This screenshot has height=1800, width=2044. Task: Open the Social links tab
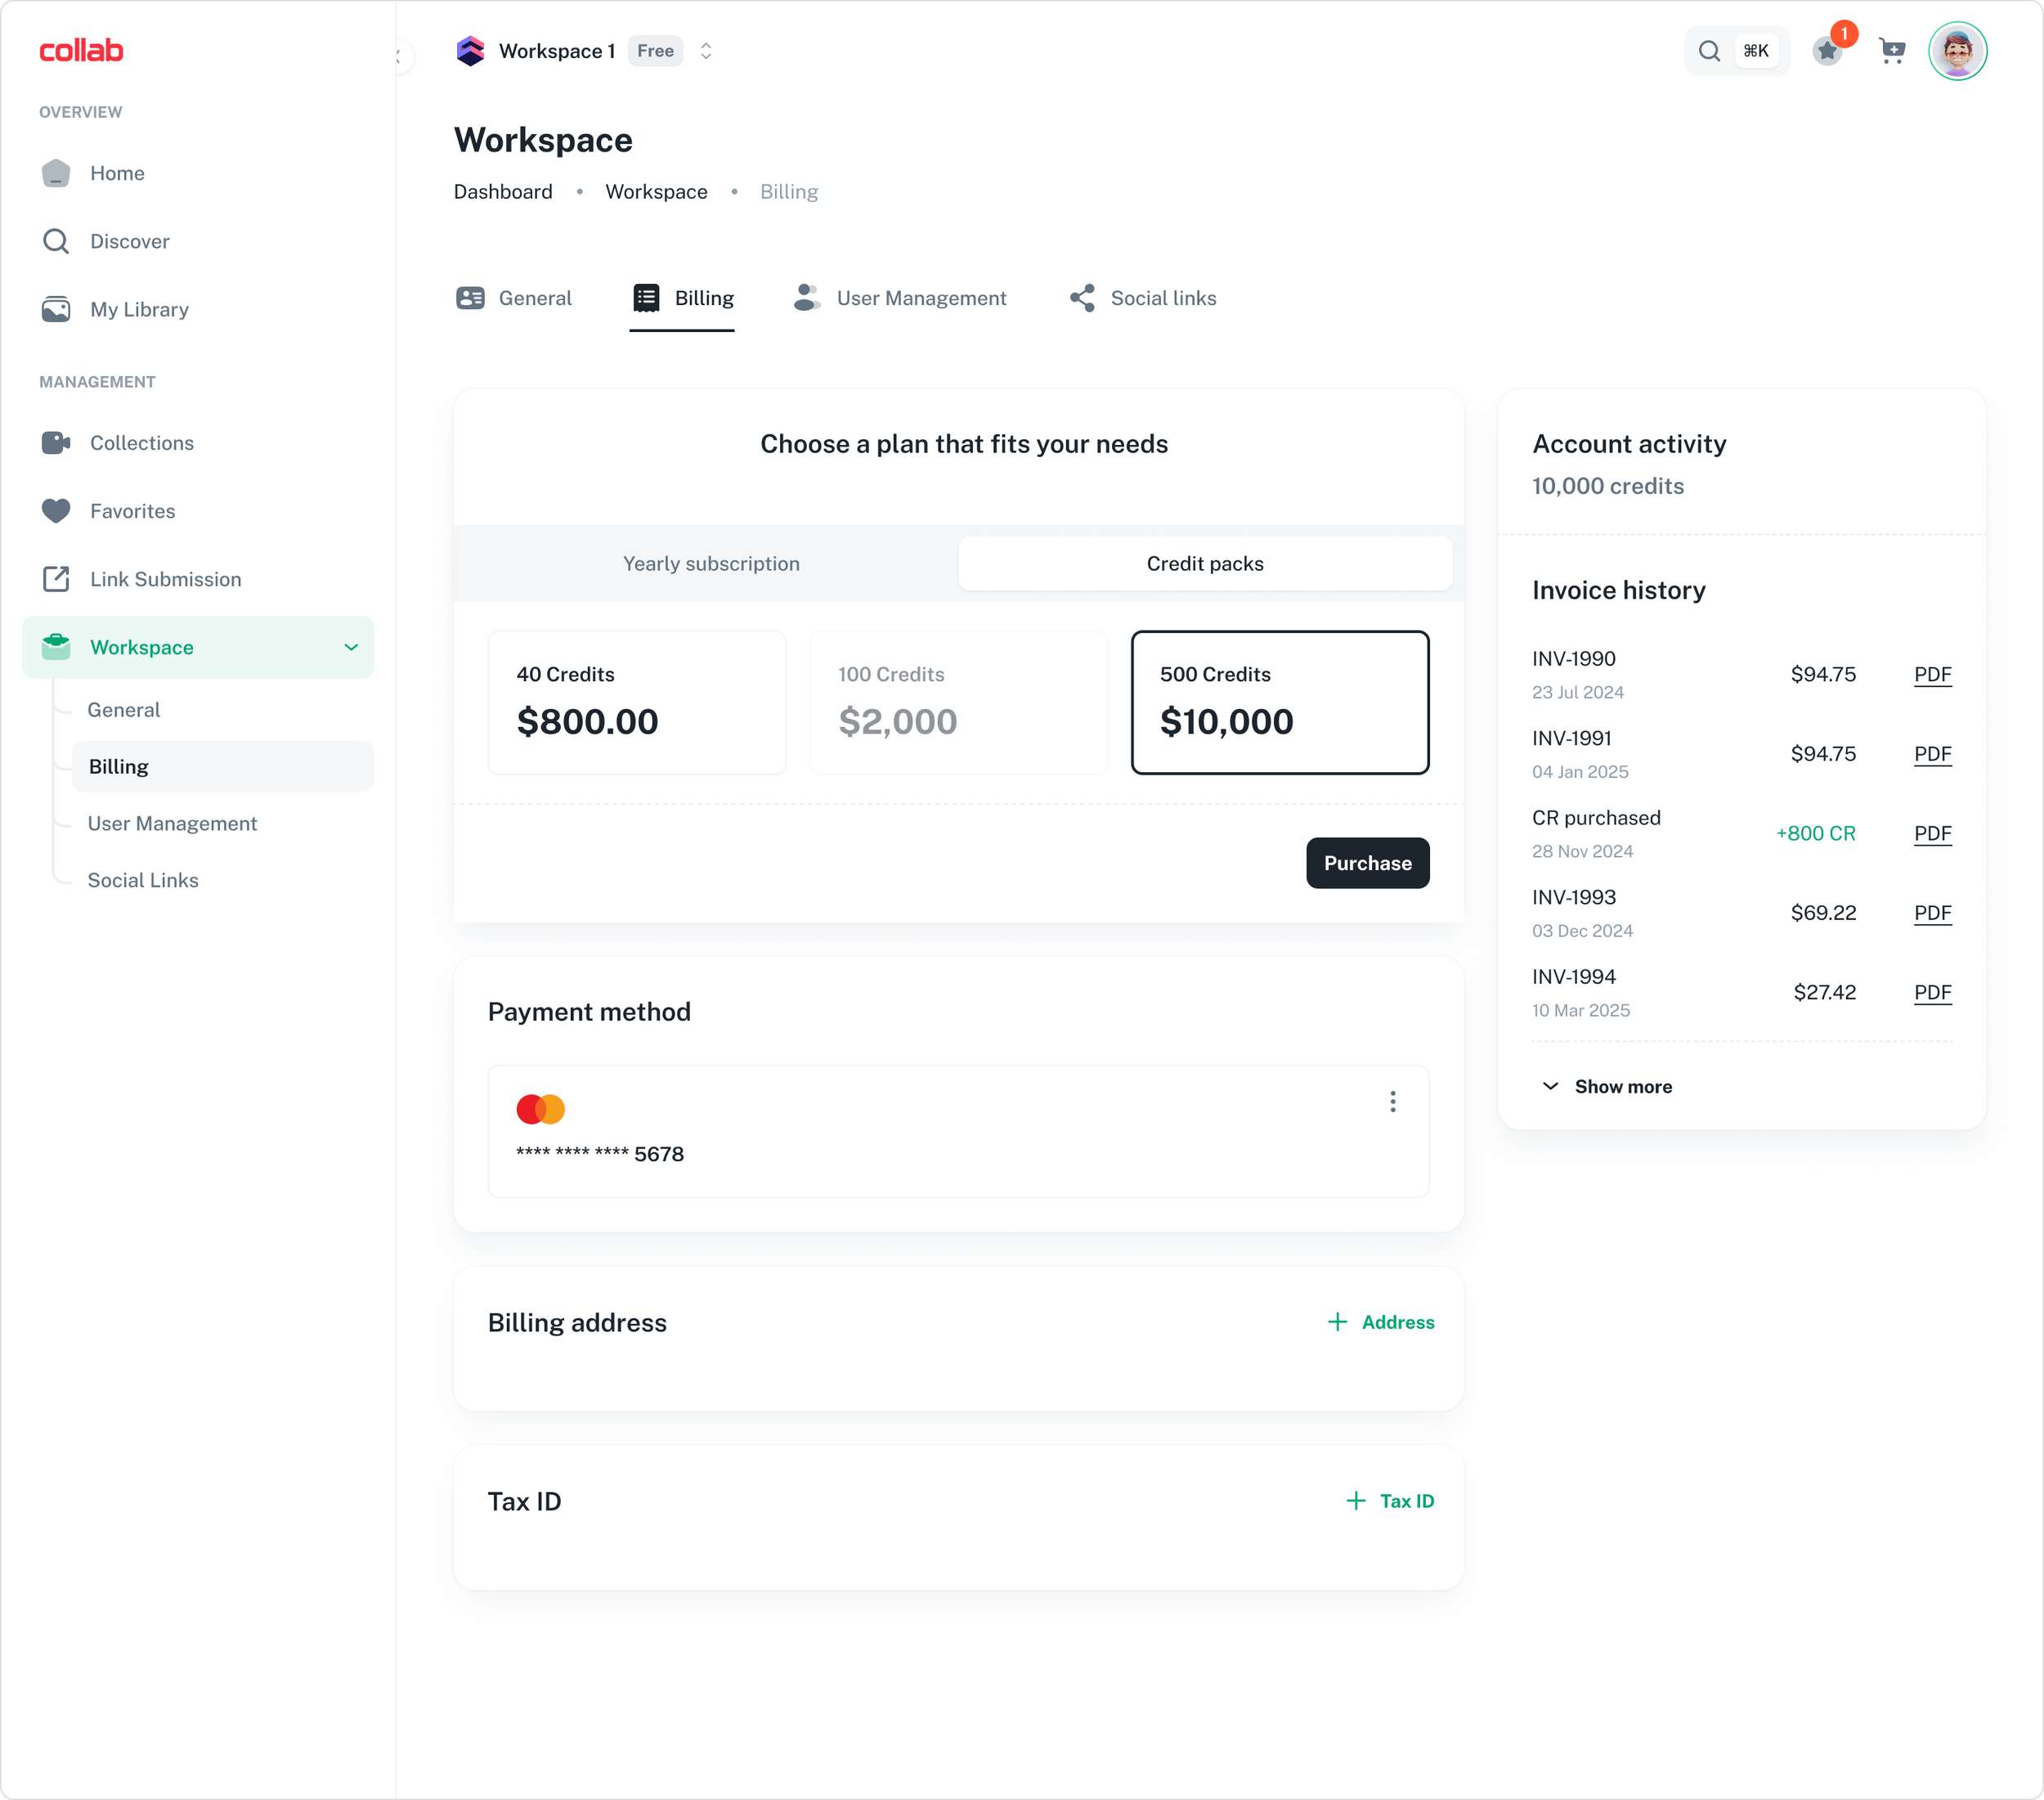pos(1163,298)
